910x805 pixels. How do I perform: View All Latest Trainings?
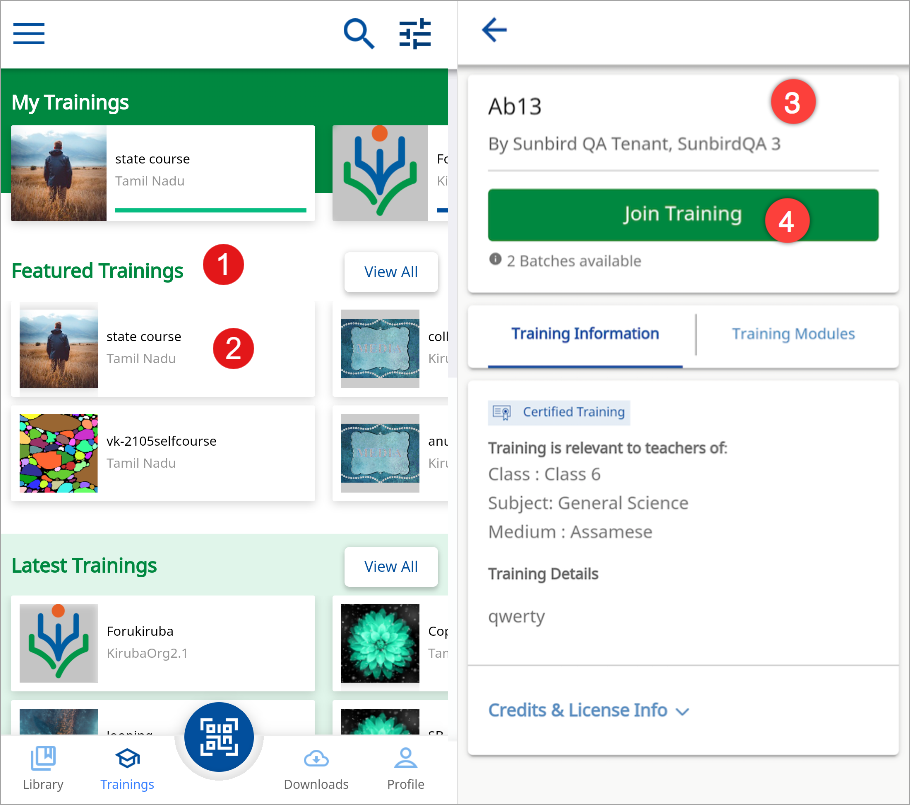coord(391,567)
